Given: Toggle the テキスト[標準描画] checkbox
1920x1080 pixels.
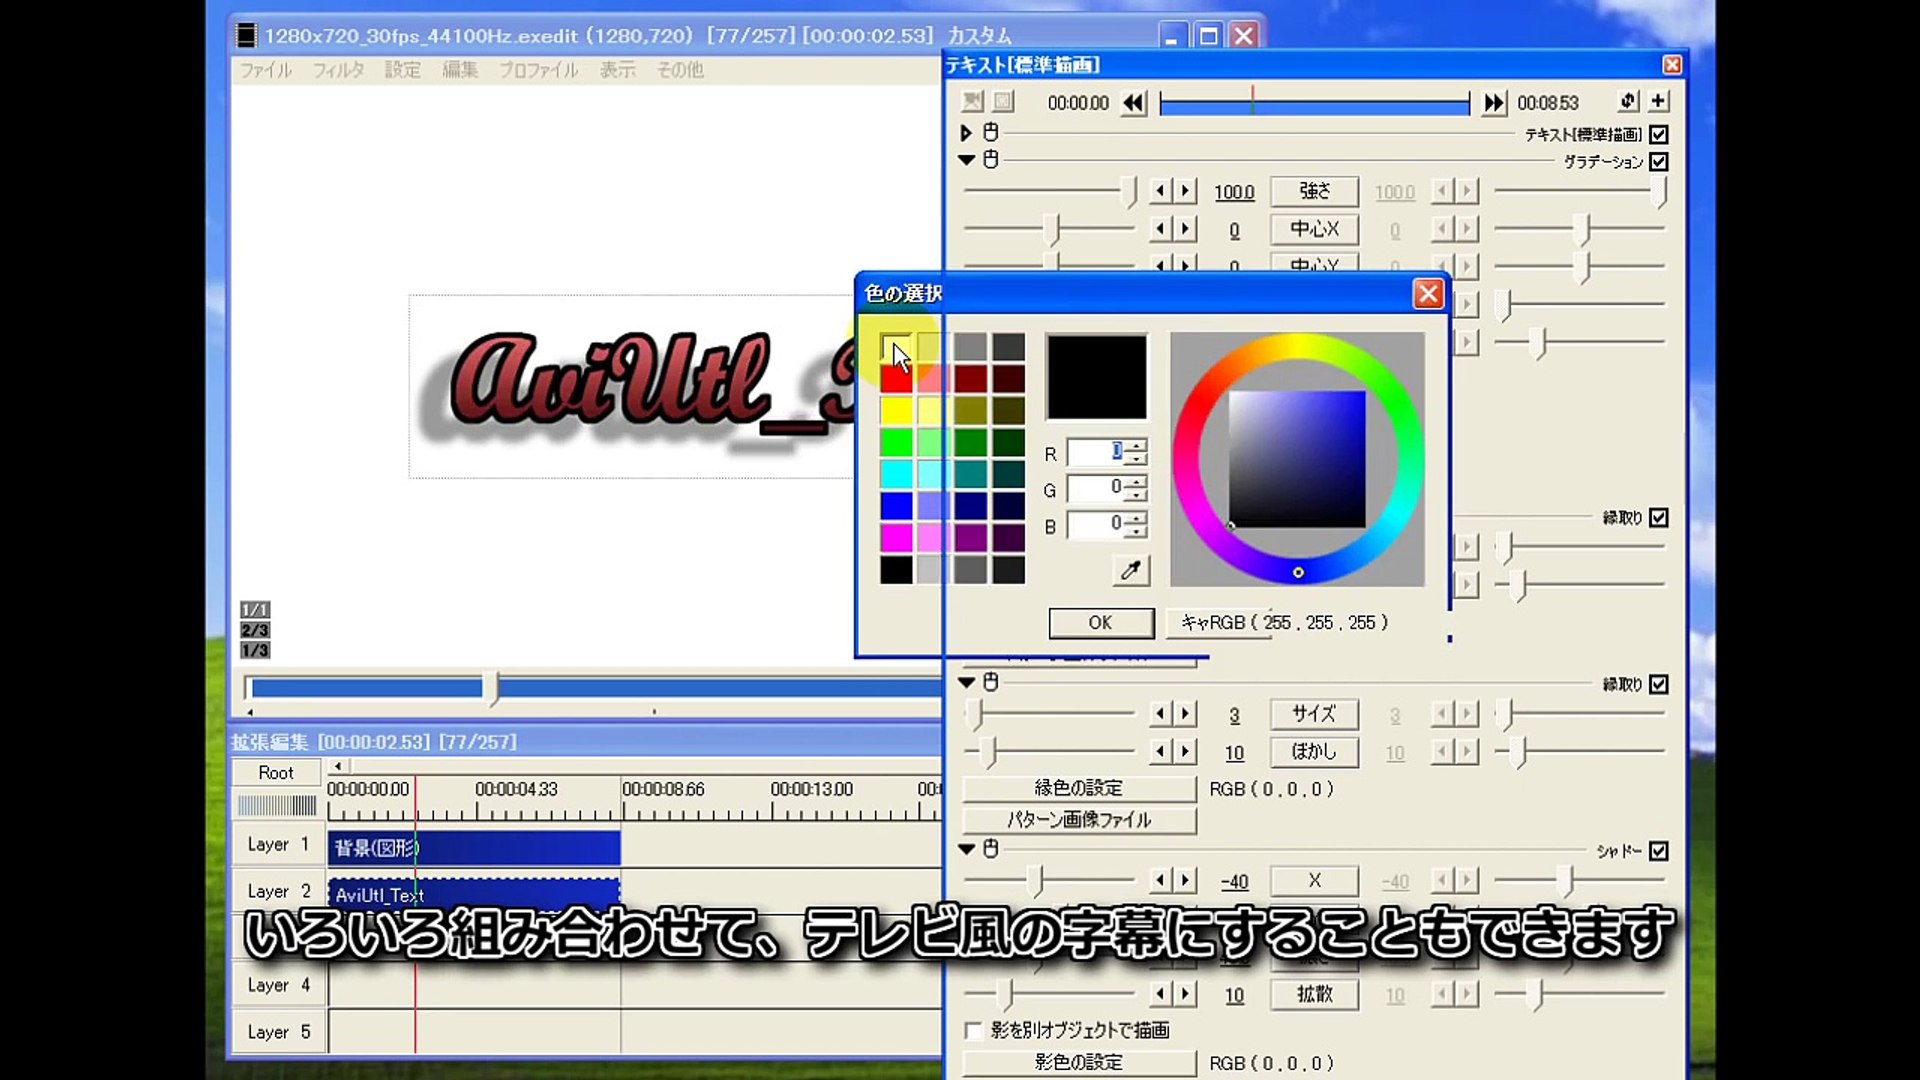Looking at the screenshot, I should tap(1659, 134).
